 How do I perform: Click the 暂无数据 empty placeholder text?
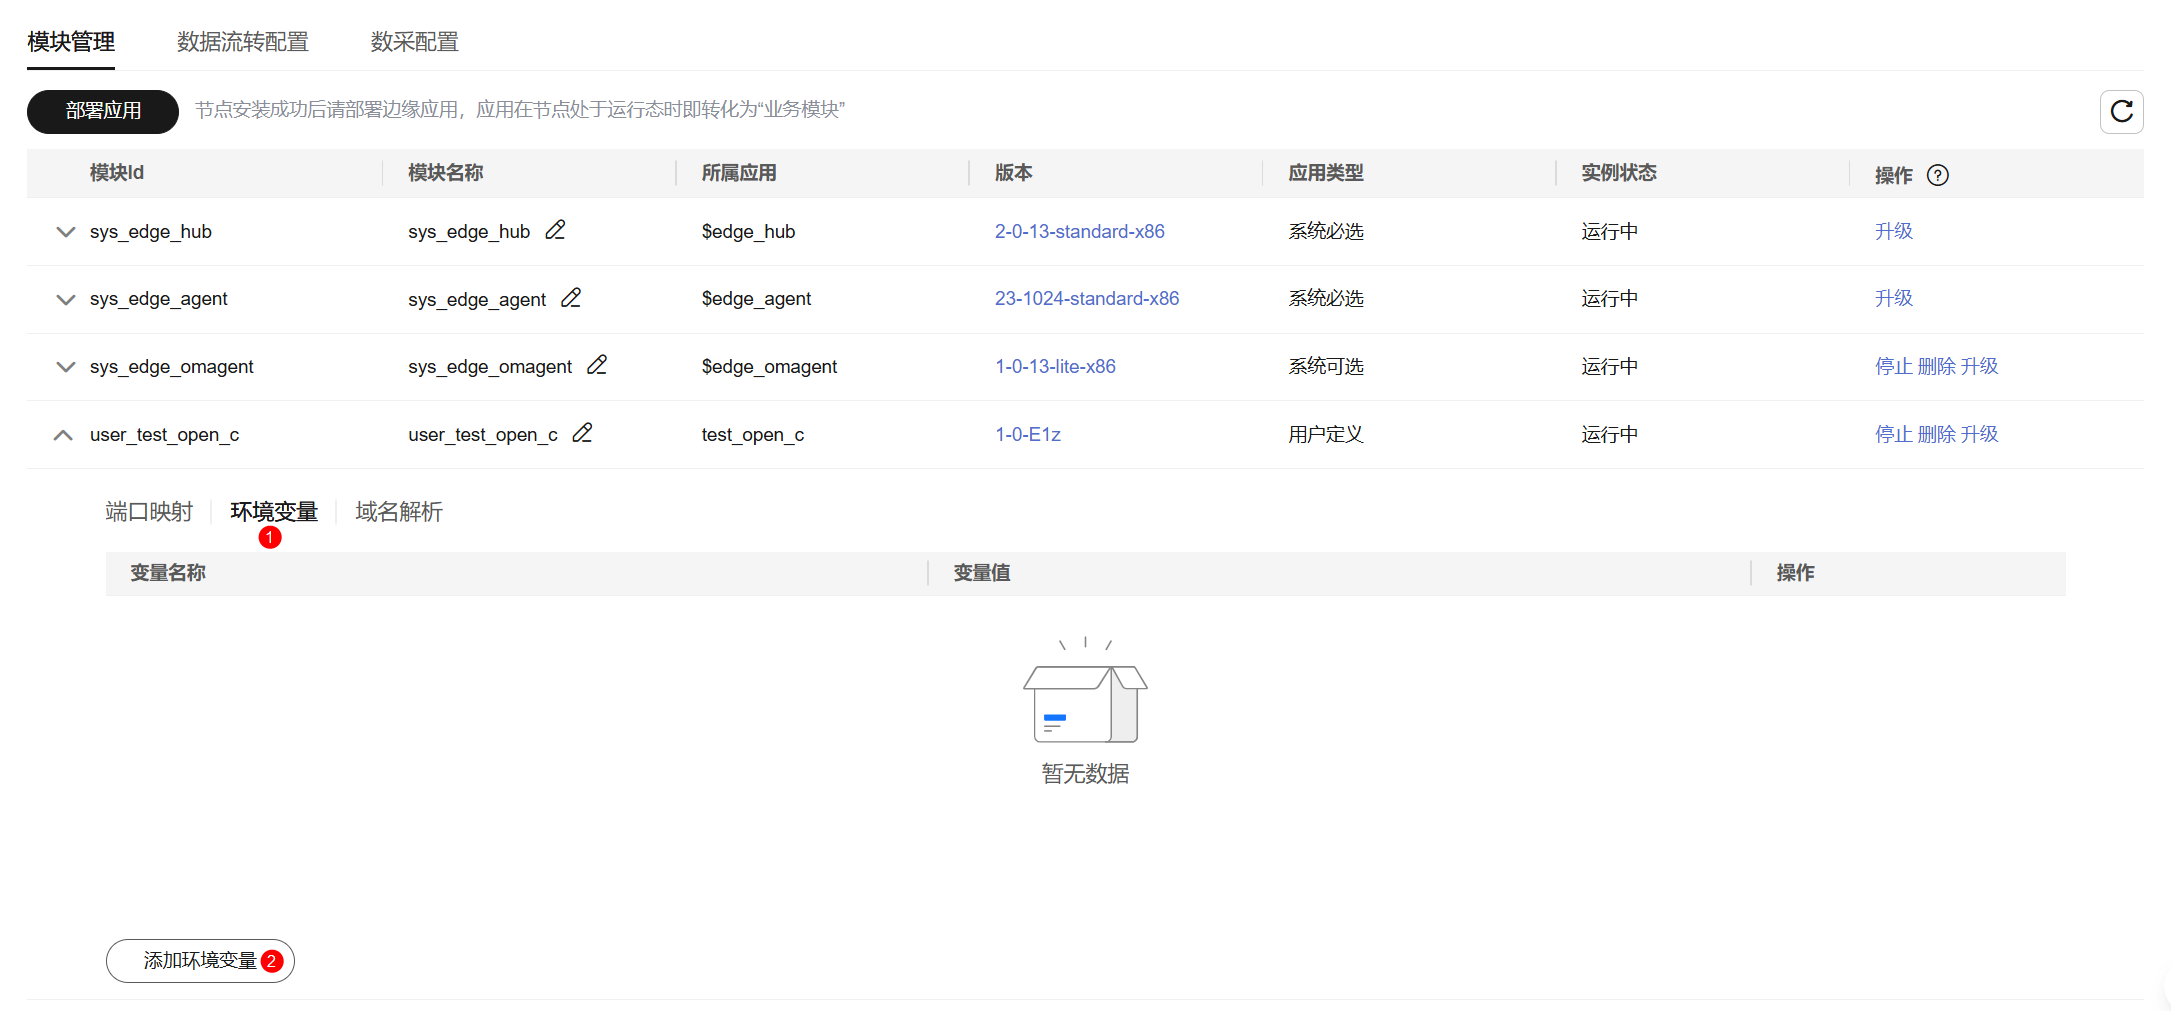click(x=1085, y=773)
